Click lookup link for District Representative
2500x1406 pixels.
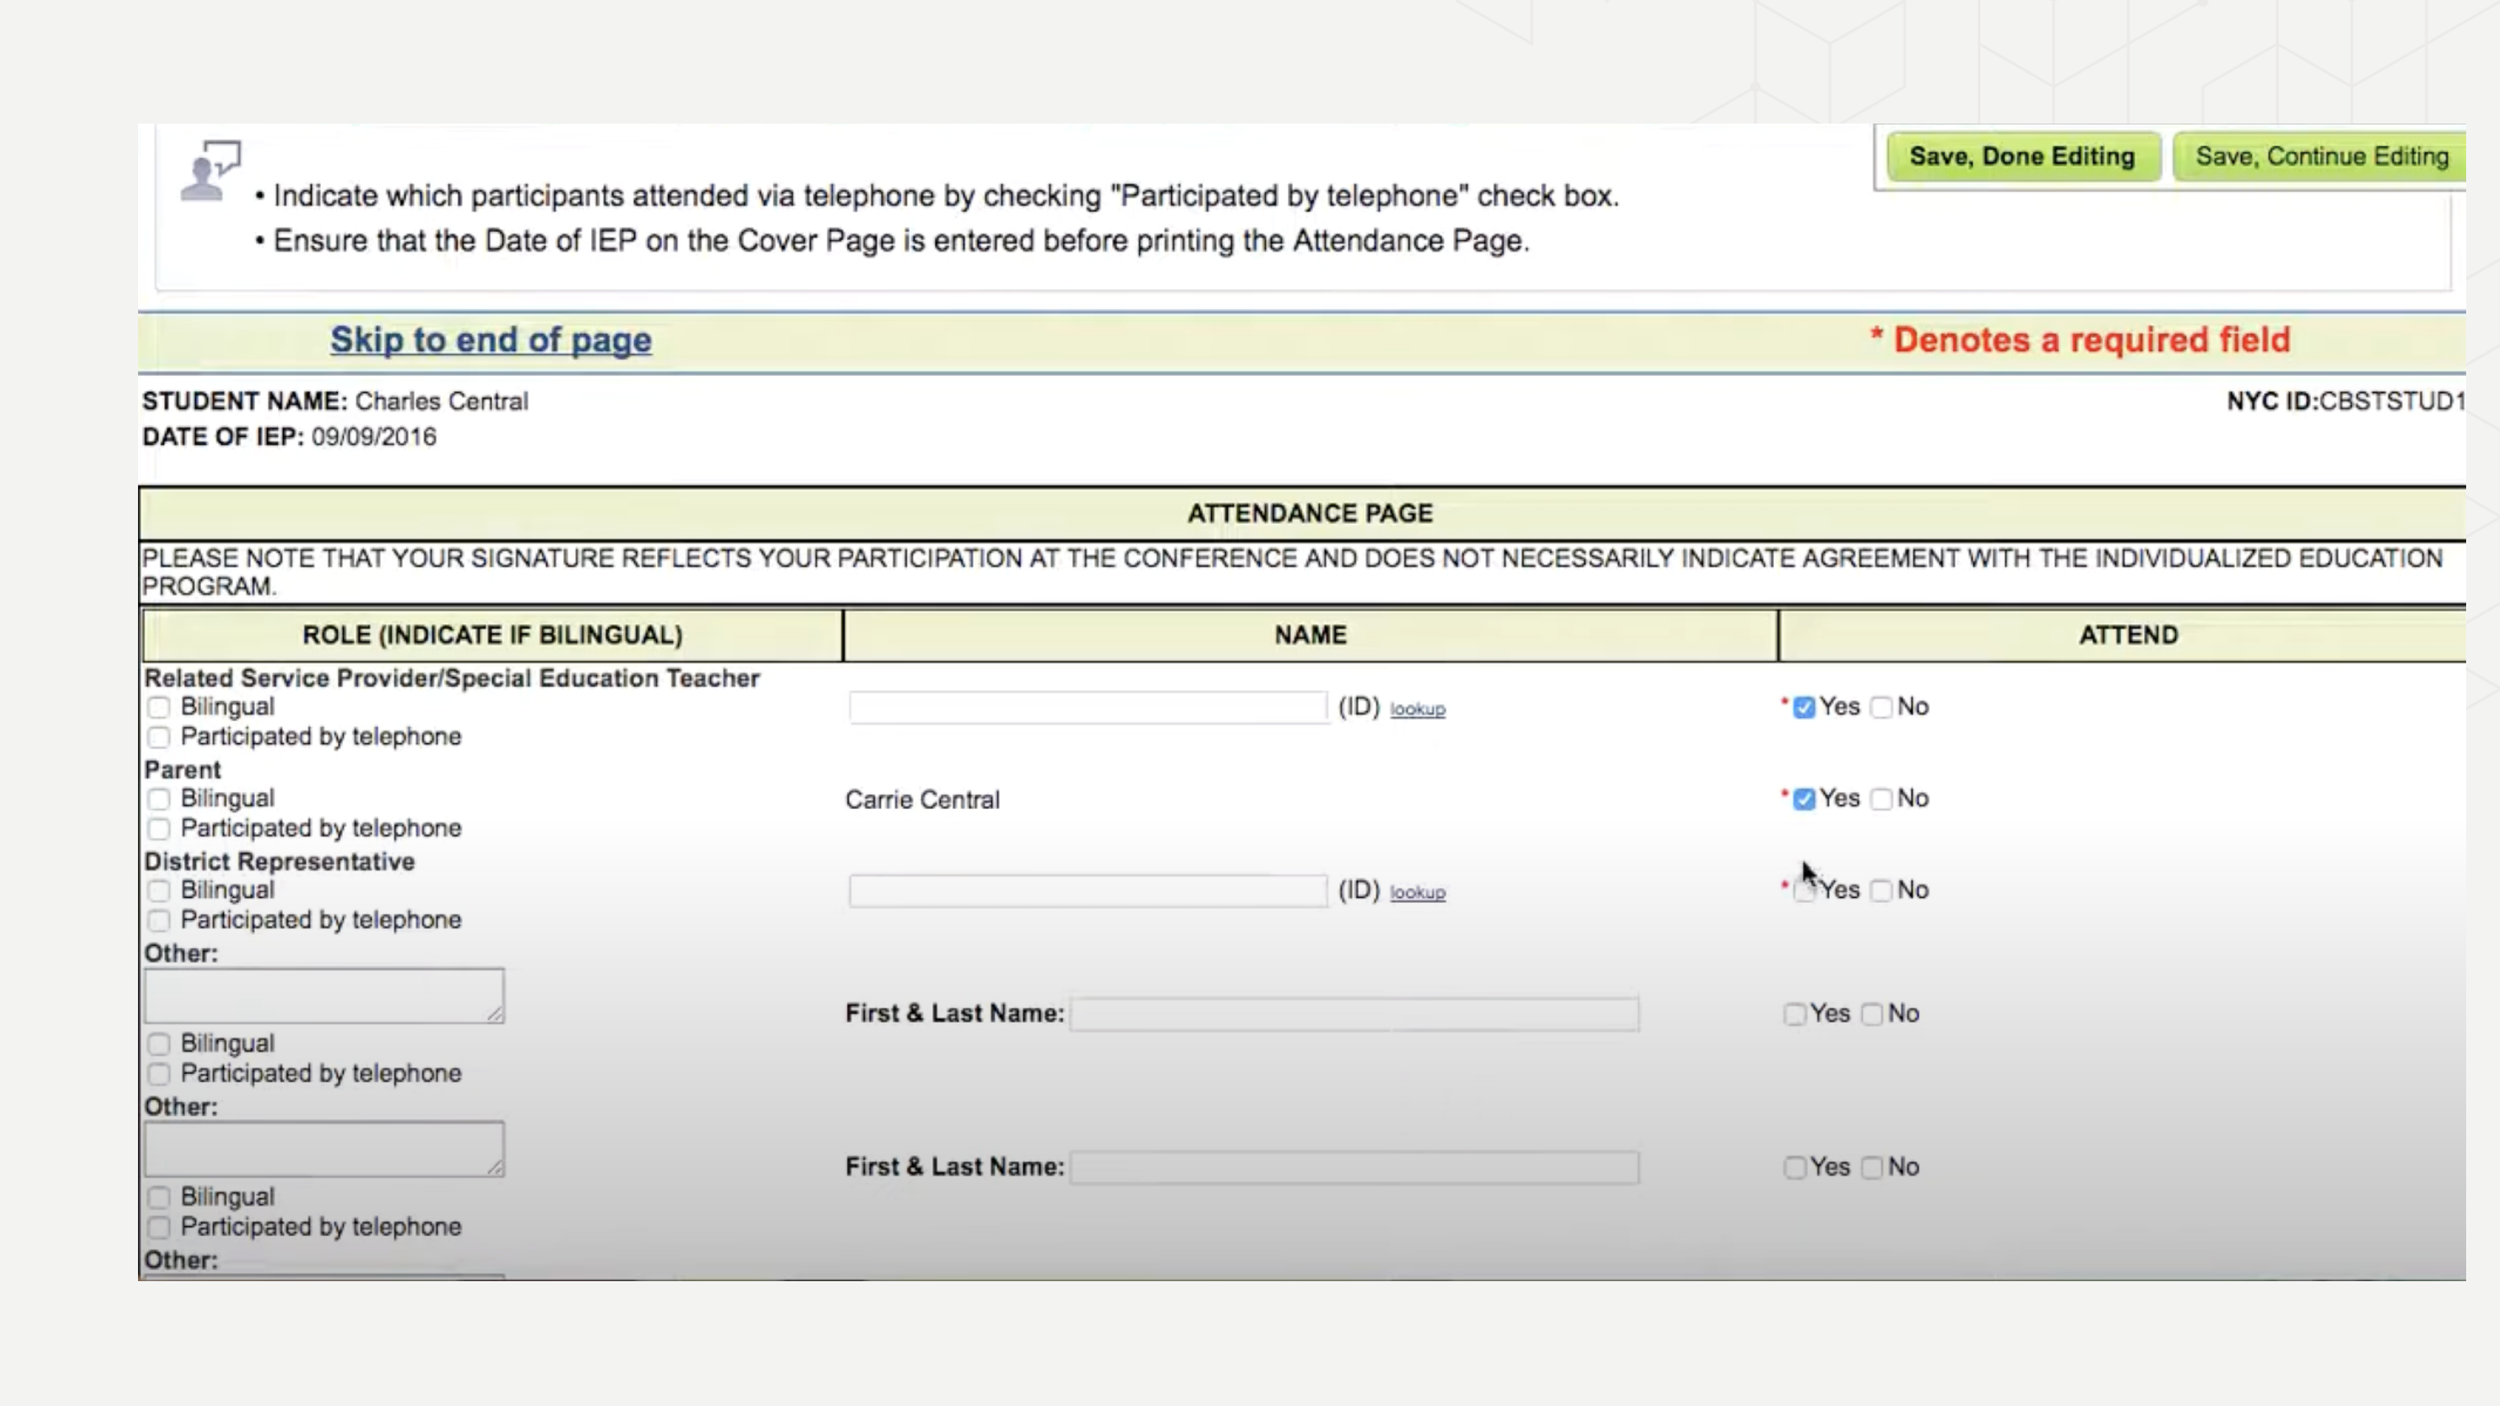[1417, 892]
